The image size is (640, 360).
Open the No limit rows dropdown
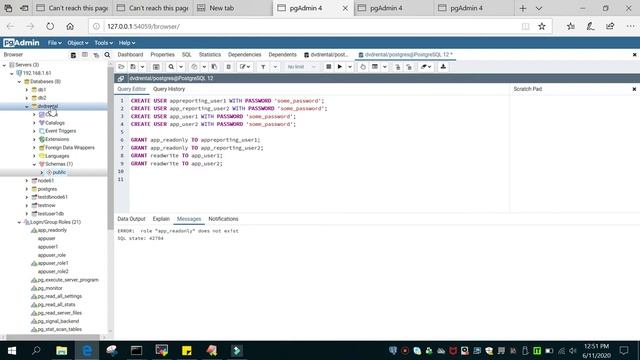tap(301, 67)
